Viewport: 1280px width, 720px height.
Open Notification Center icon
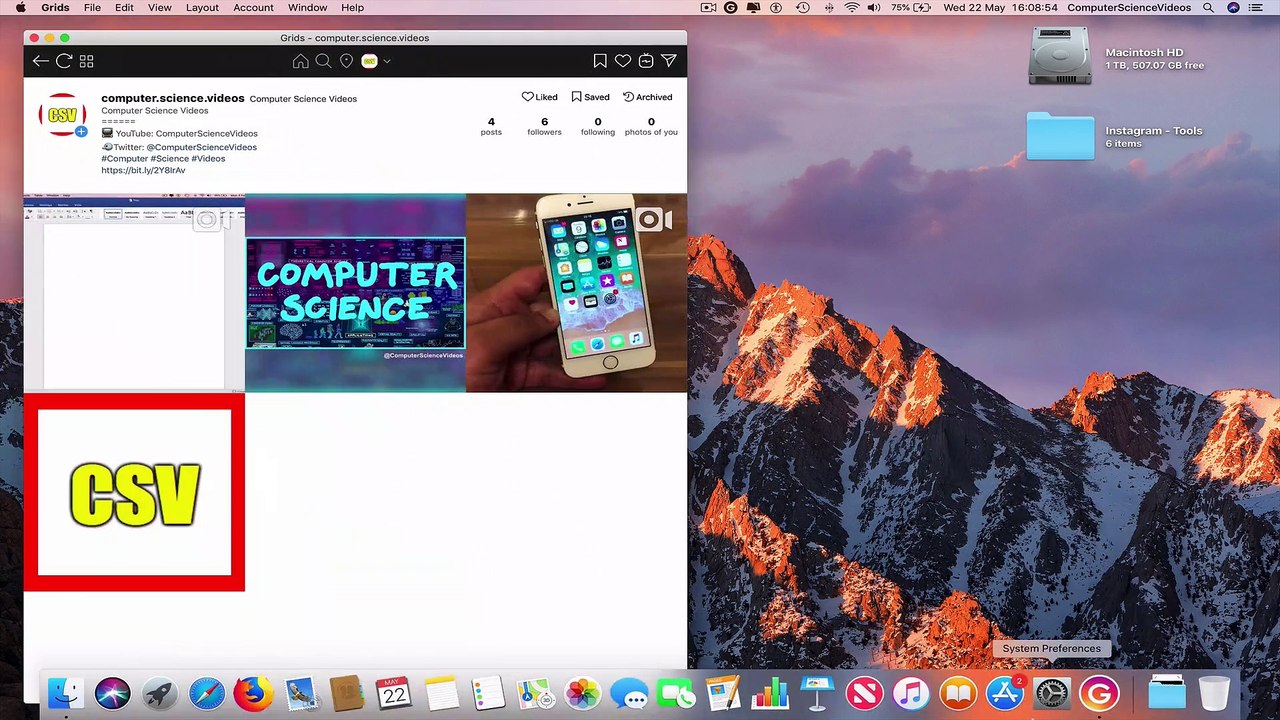(x=1257, y=8)
